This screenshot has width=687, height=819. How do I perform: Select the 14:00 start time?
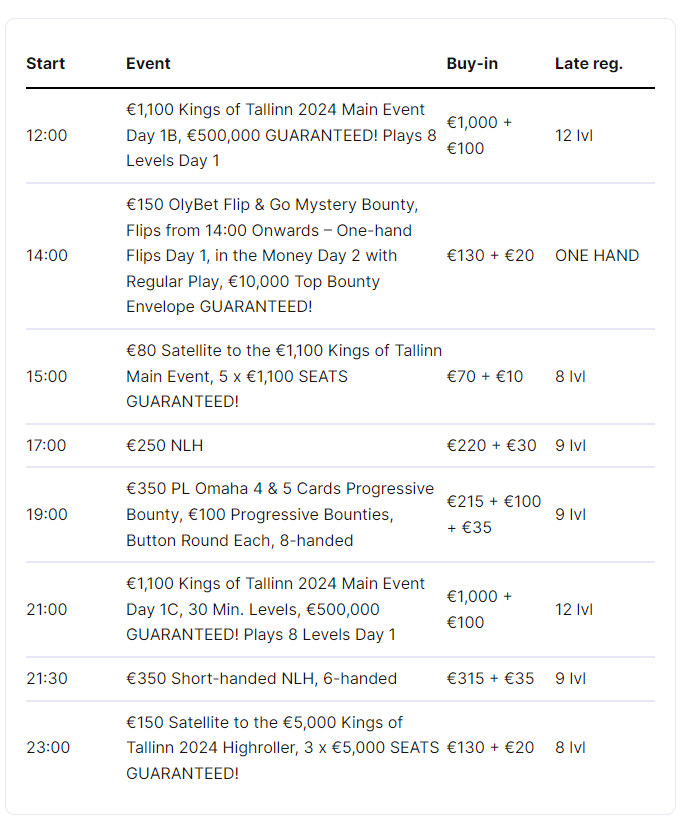pos(47,255)
